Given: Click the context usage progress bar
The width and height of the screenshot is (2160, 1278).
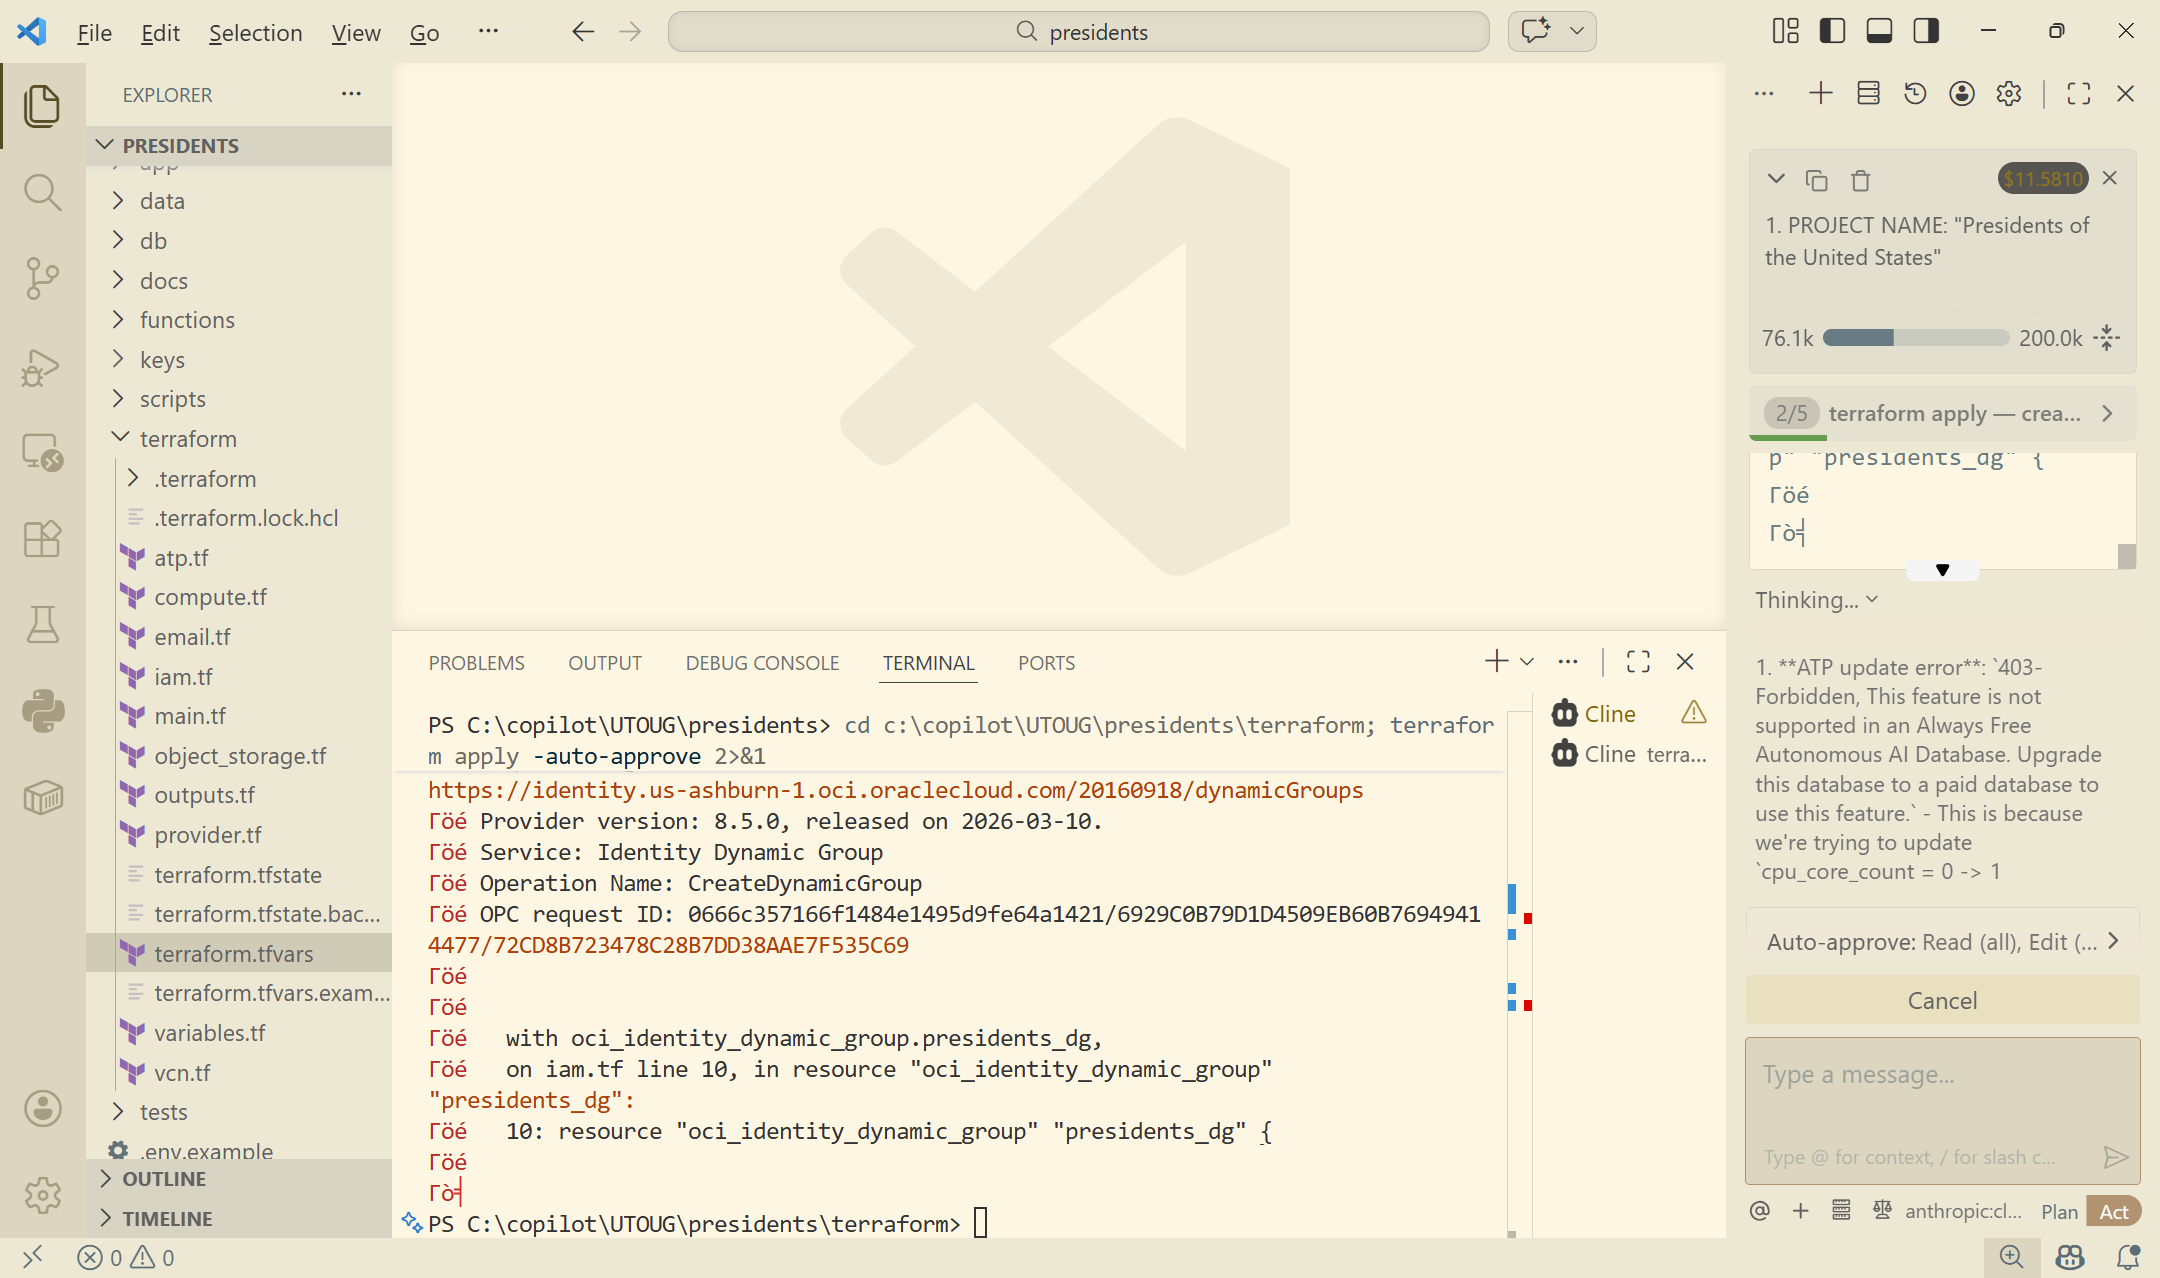Looking at the screenshot, I should tap(1915, 338).
